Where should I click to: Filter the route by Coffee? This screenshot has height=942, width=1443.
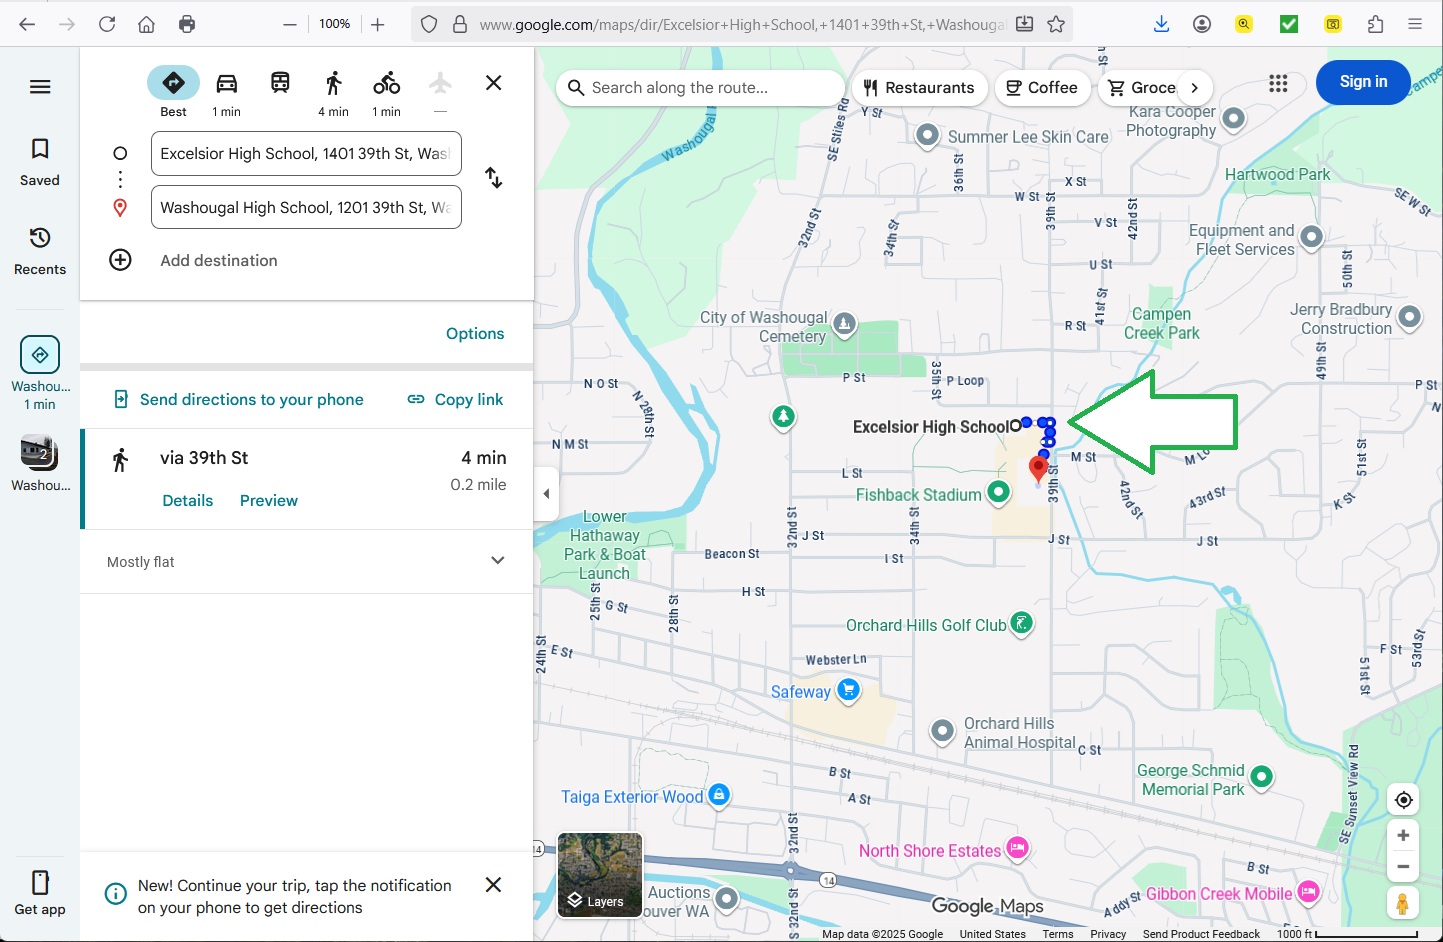1041,88
